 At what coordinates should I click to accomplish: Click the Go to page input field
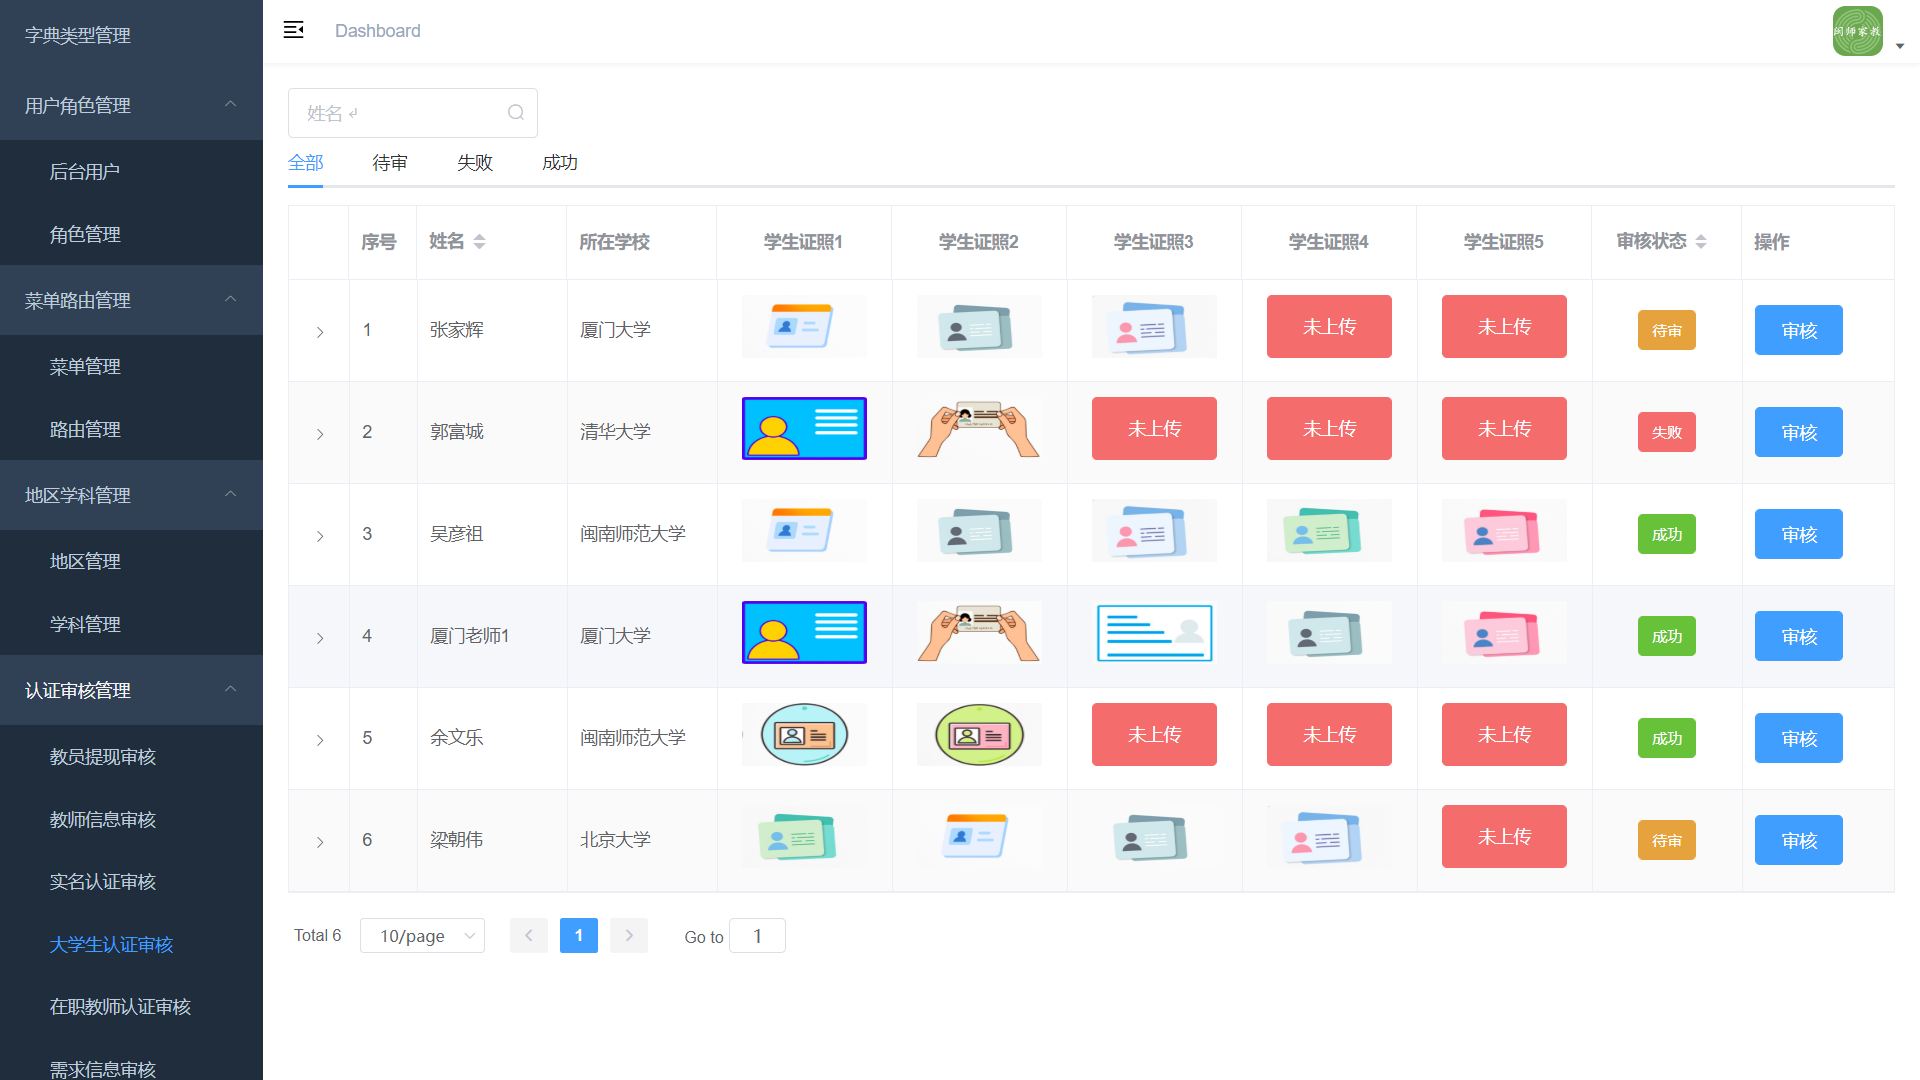tap(757, 936)
